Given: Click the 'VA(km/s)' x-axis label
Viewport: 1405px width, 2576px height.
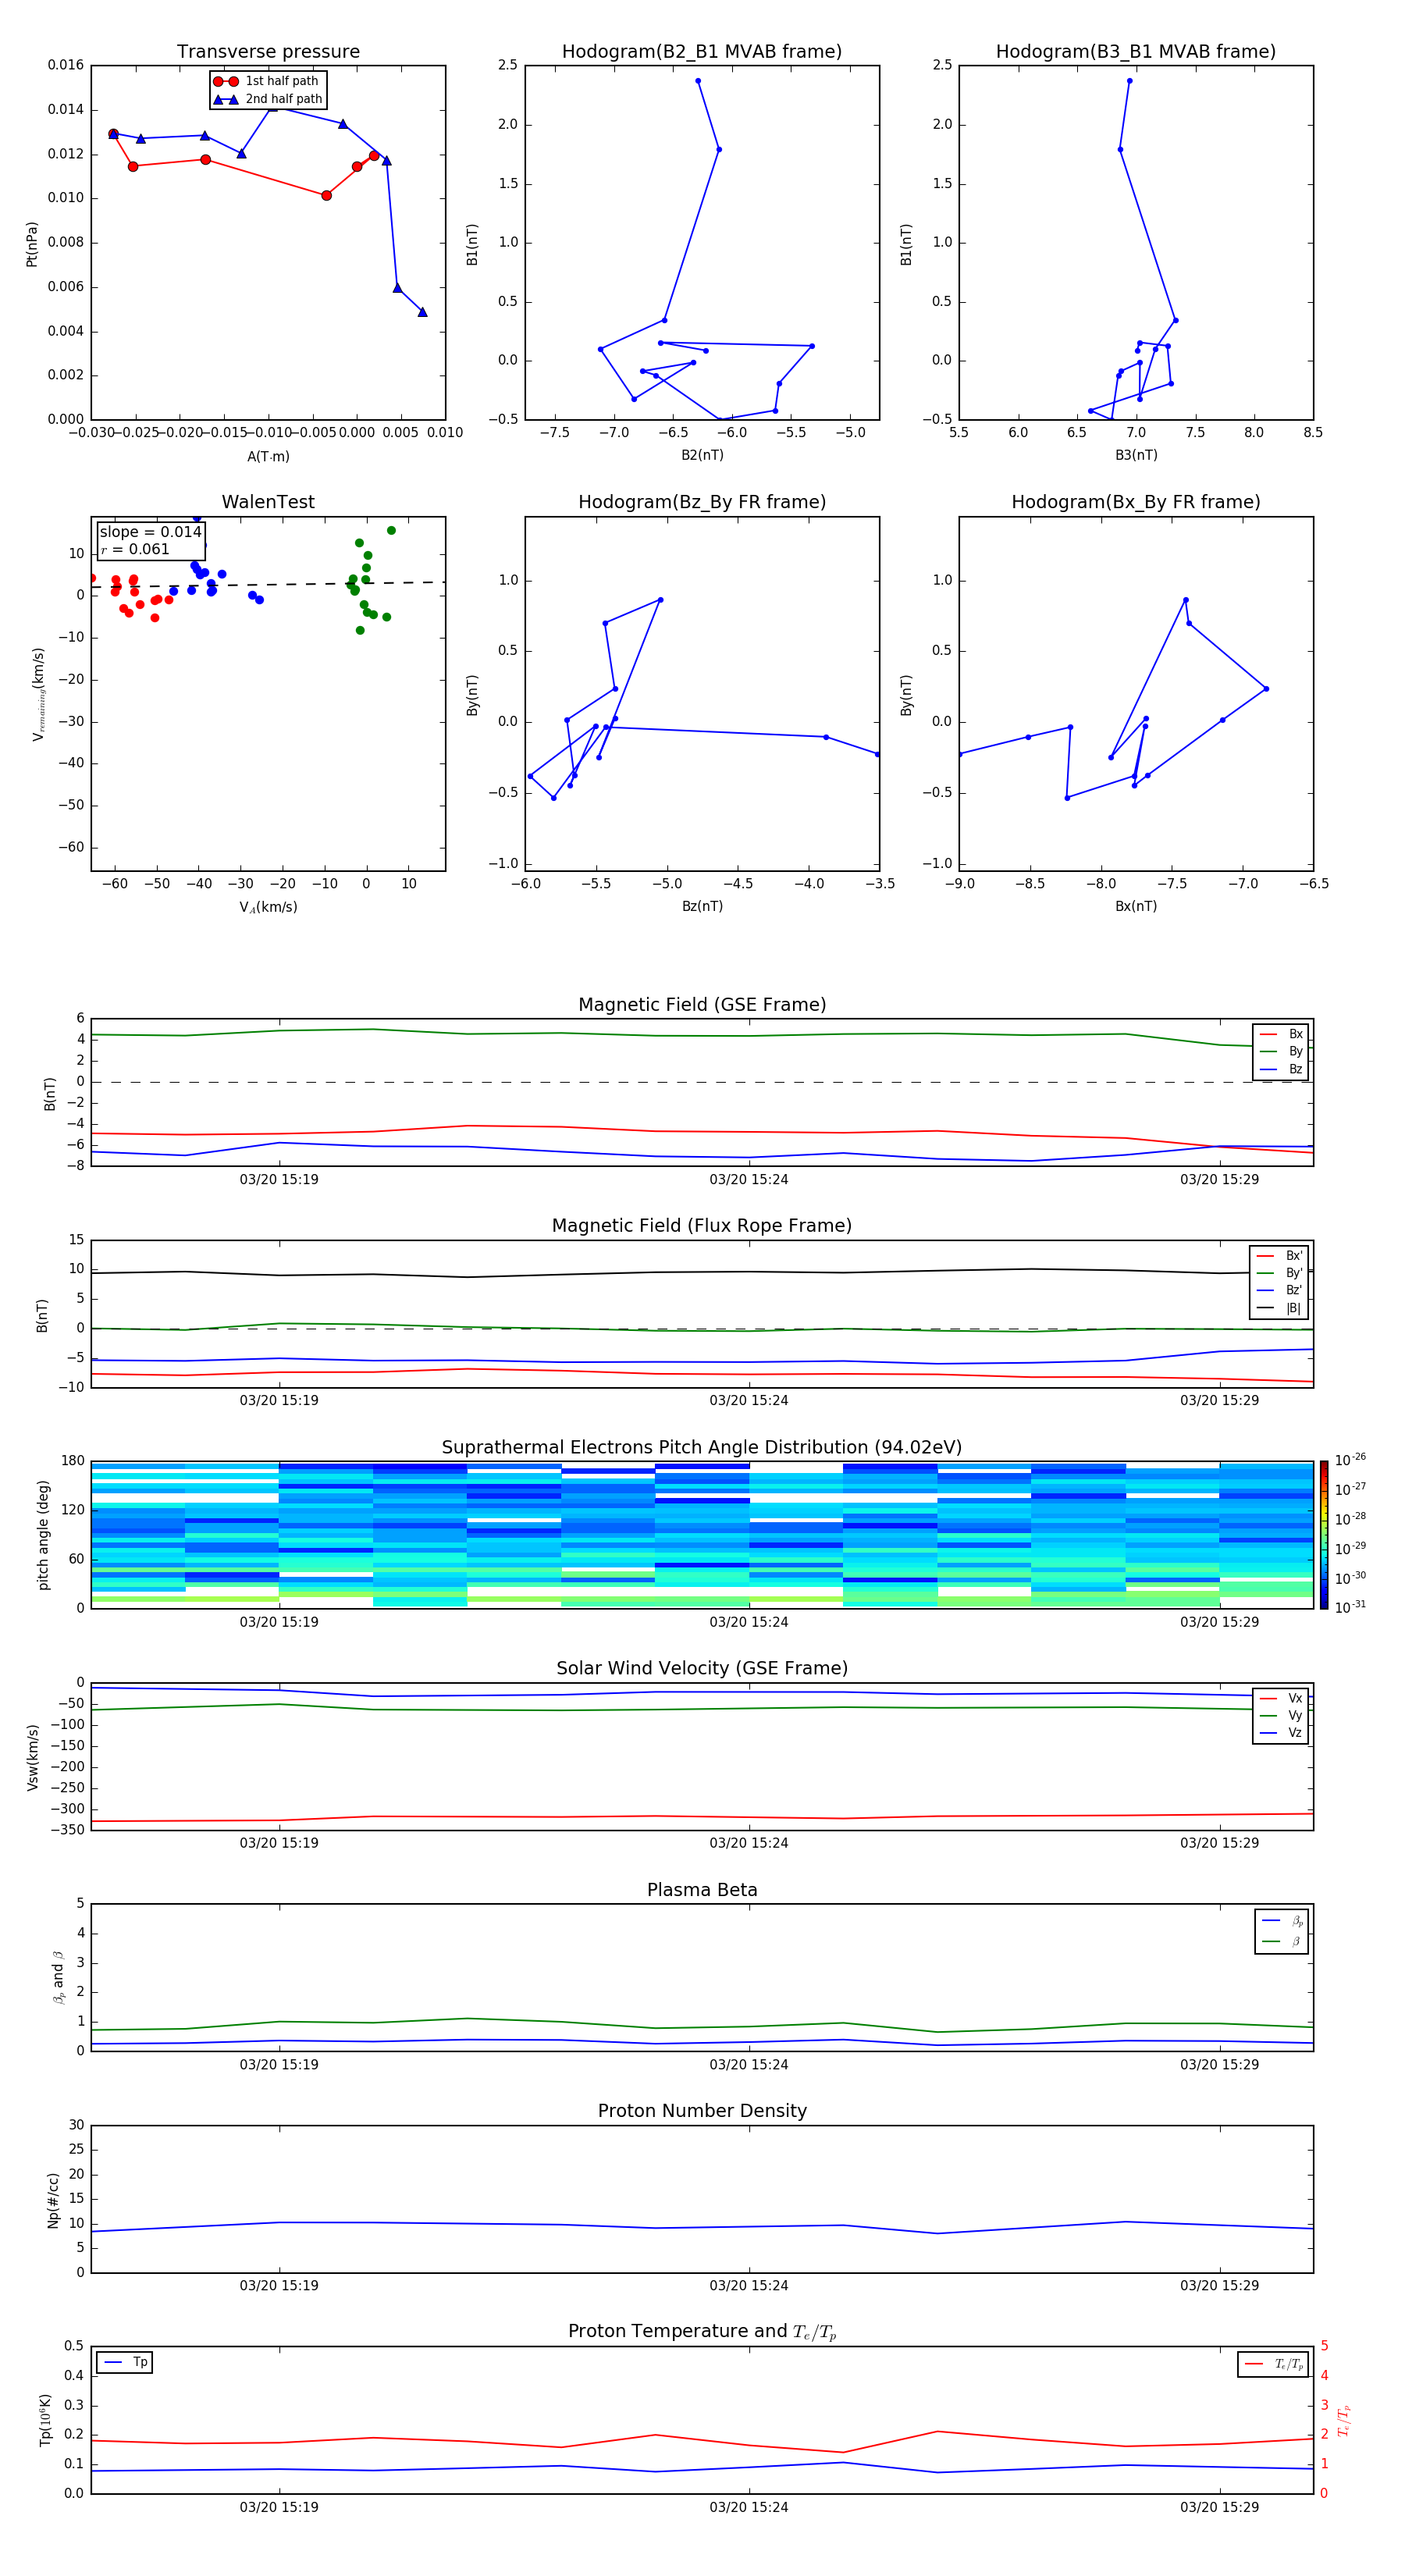Looking at the screenshot, I should click(268, 907).
